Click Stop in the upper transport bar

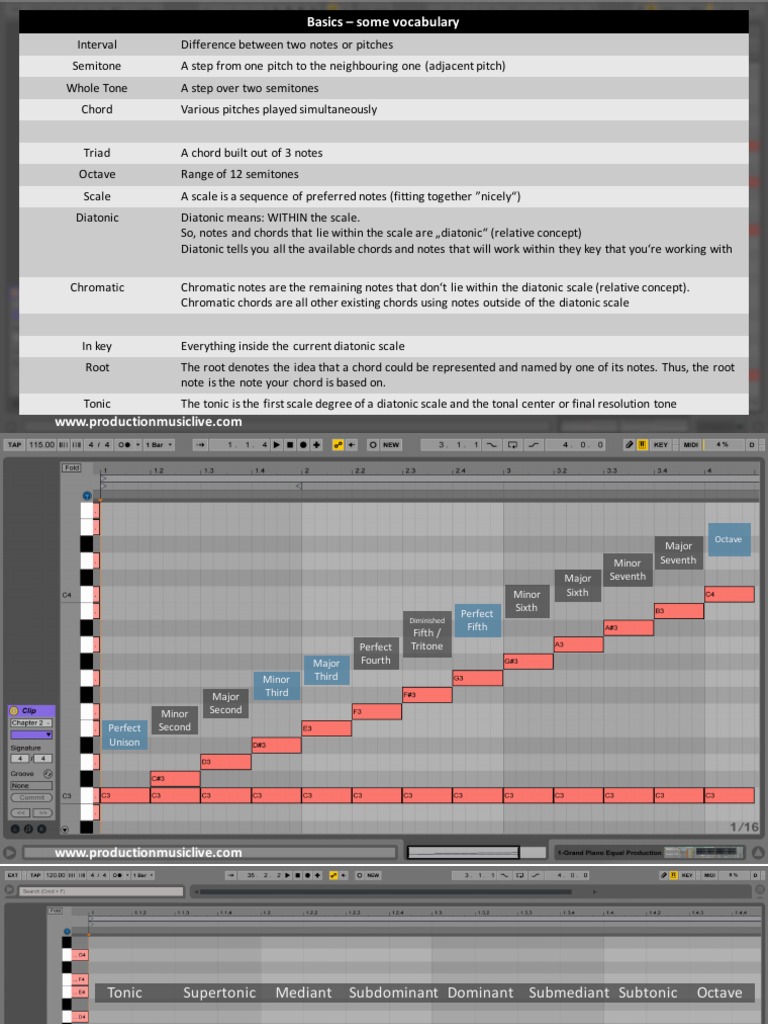290,445
